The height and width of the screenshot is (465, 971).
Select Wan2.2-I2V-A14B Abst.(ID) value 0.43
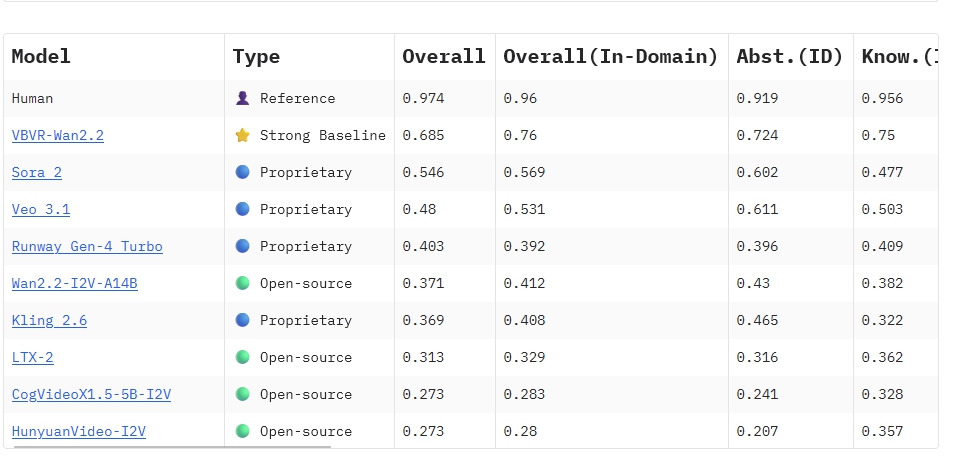pyautogui.click(x=754, y=284)
